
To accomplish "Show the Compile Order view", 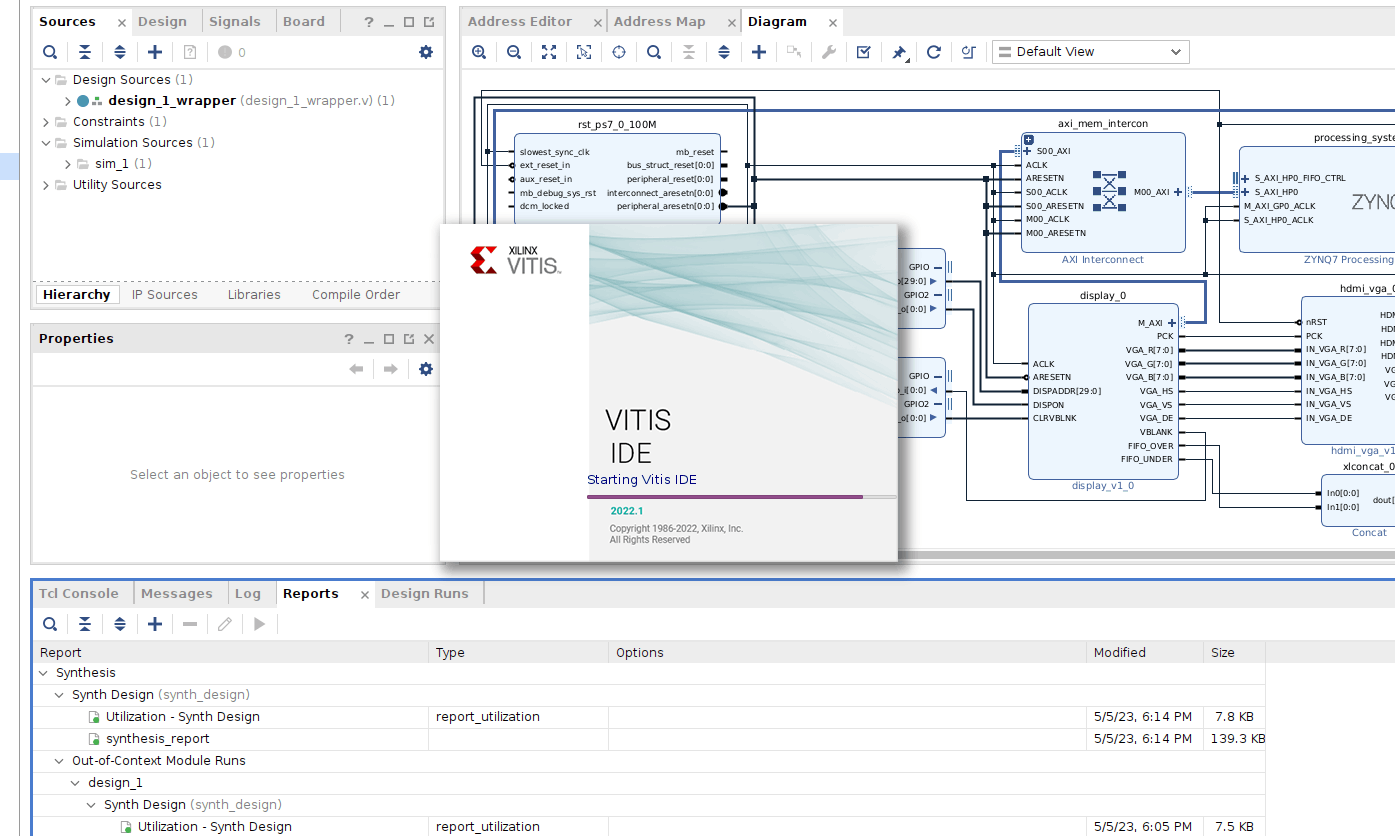I will pos(356,295).
